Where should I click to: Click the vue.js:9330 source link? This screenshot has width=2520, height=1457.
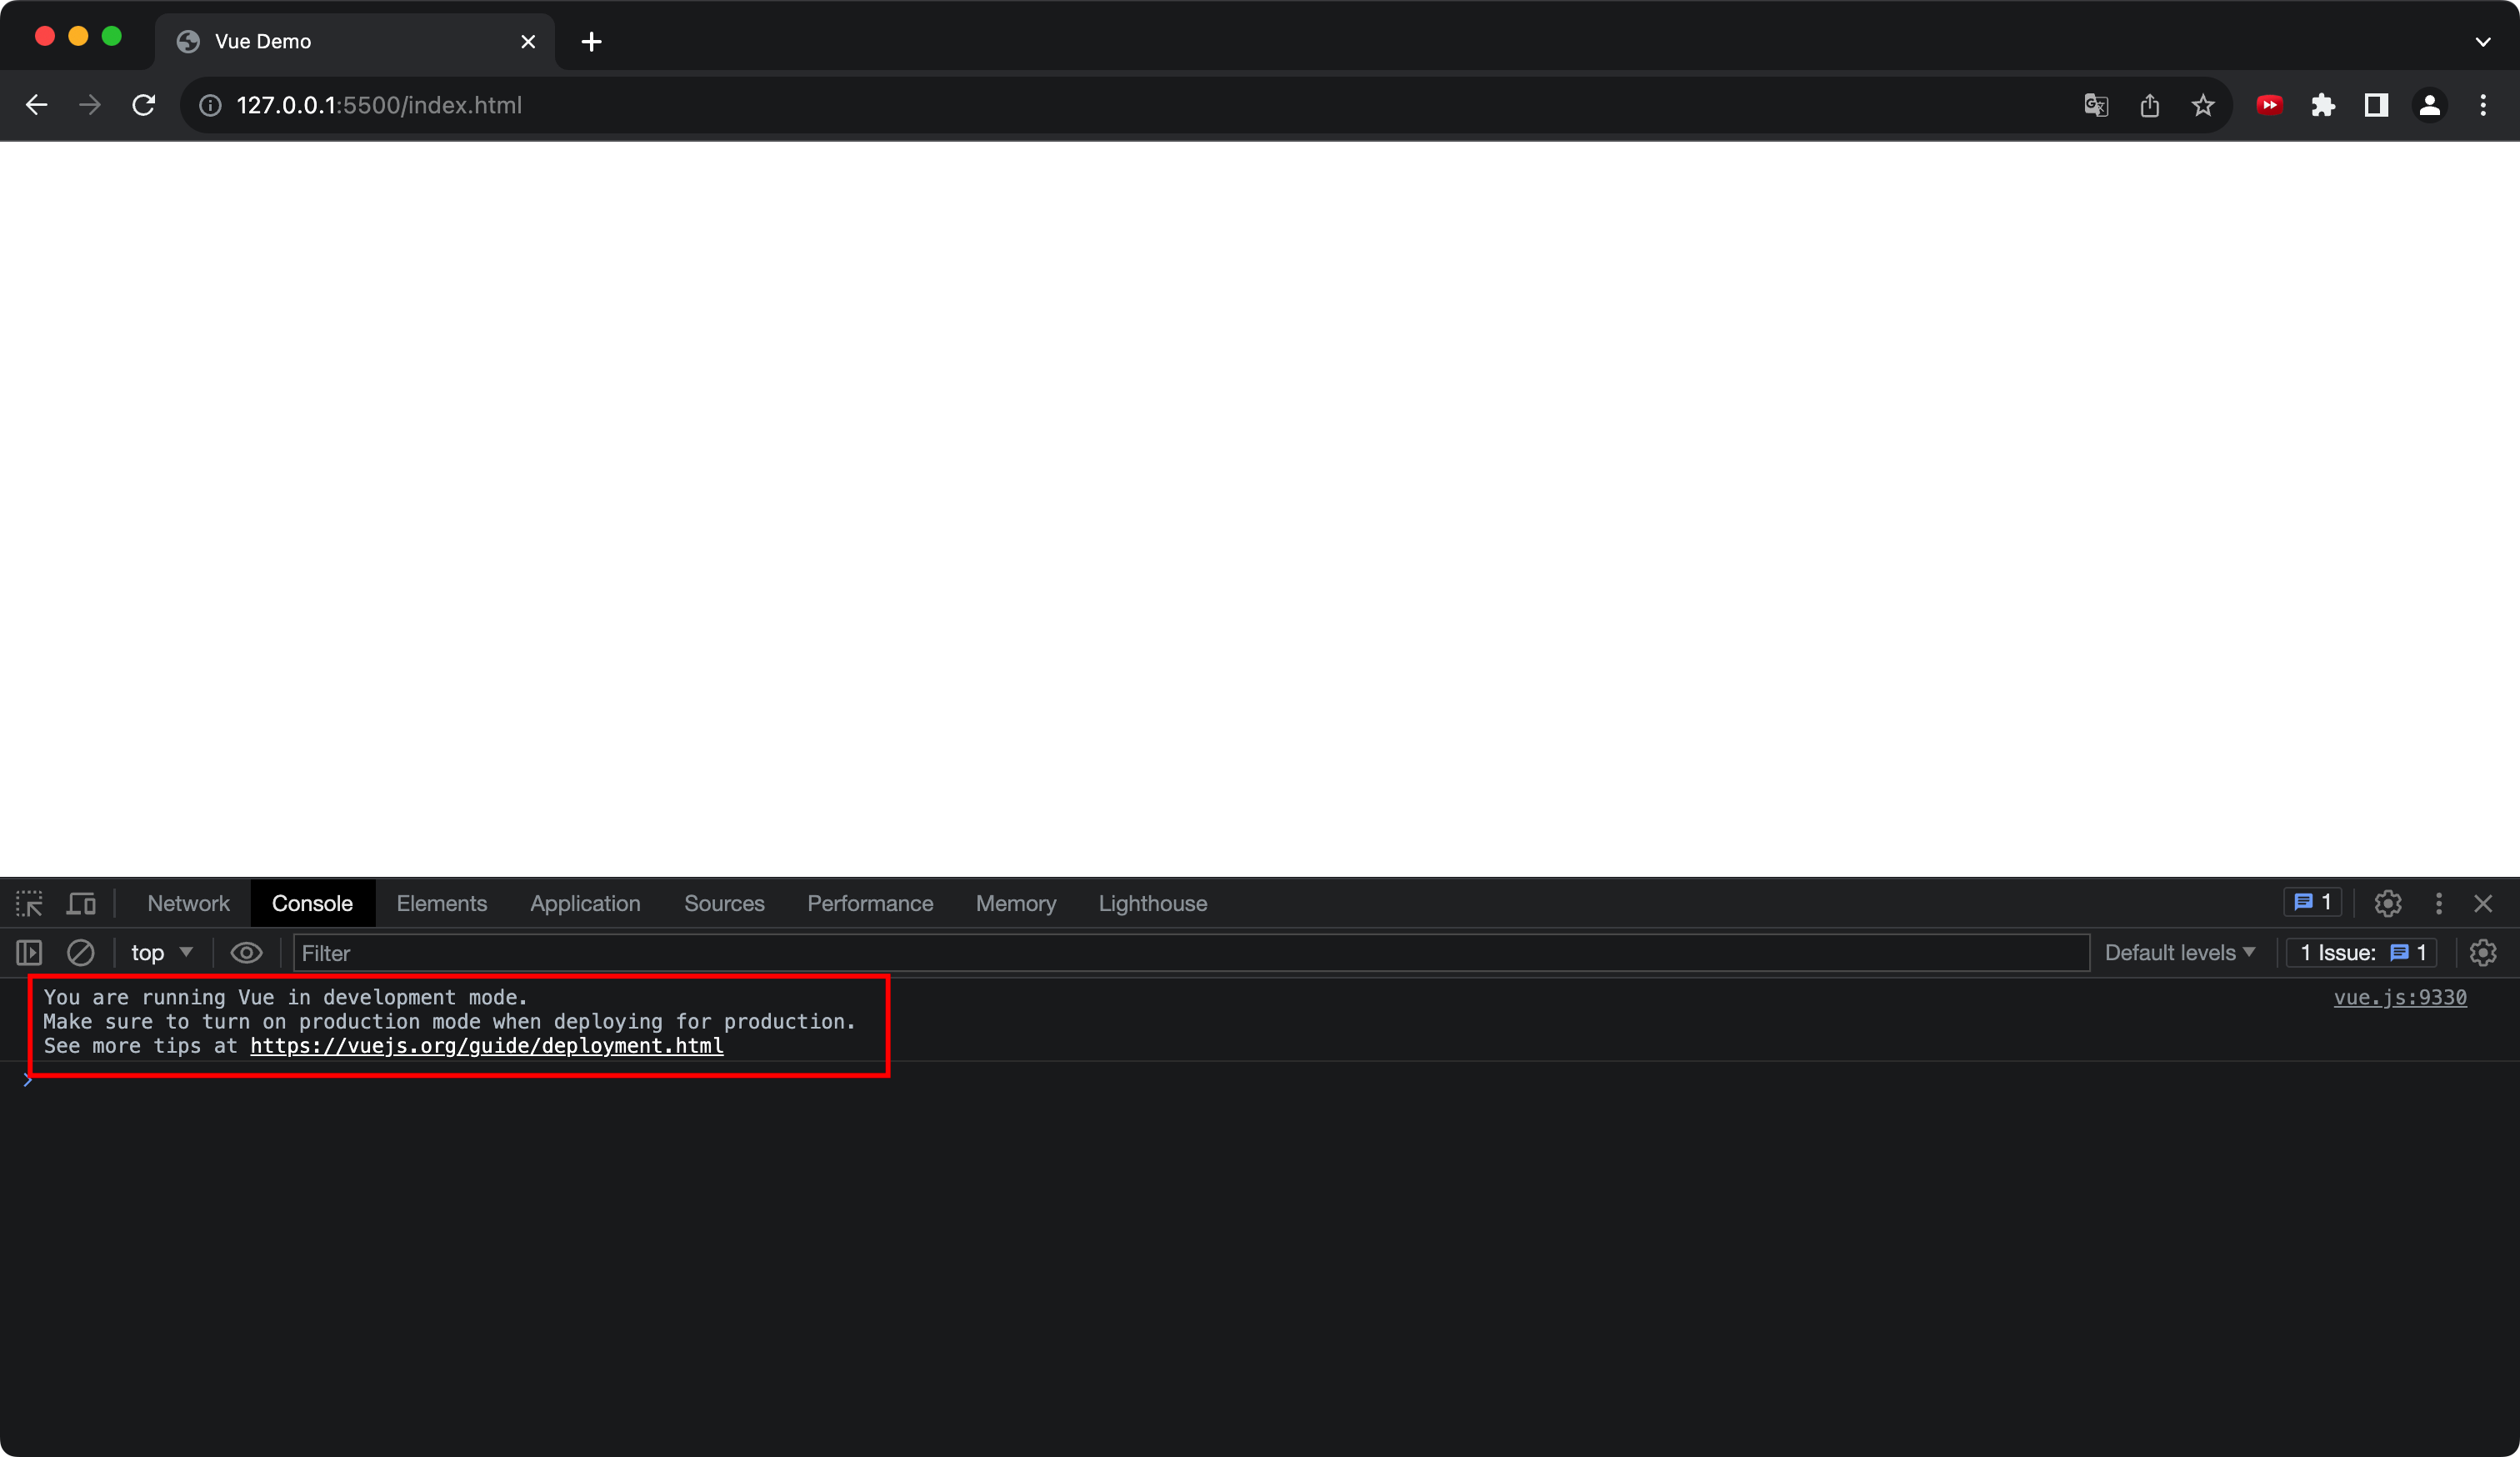[2399, 998]
